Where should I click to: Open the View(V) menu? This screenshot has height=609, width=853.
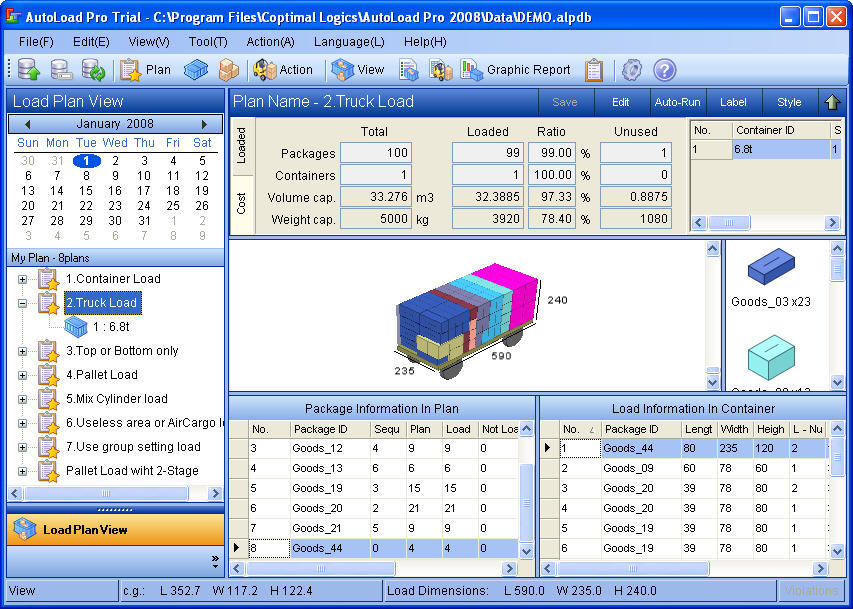pyautogui.click(x=149, y=42)
